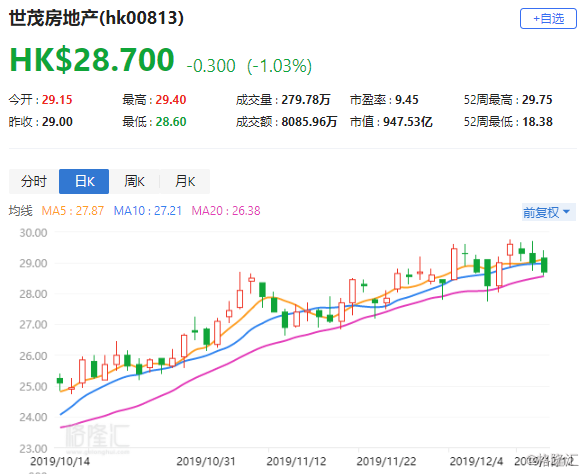Click the MA10 : 27.21 indicator label

[x=148, y=211]
